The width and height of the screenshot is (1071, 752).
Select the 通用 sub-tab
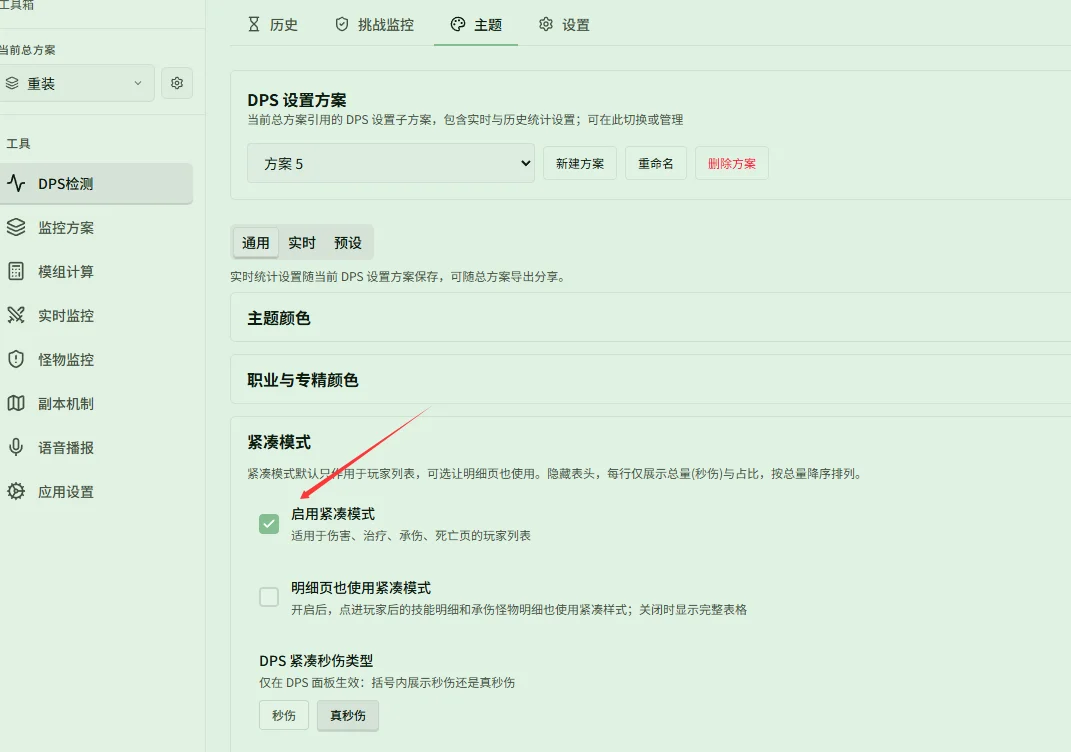click(255, 242)
